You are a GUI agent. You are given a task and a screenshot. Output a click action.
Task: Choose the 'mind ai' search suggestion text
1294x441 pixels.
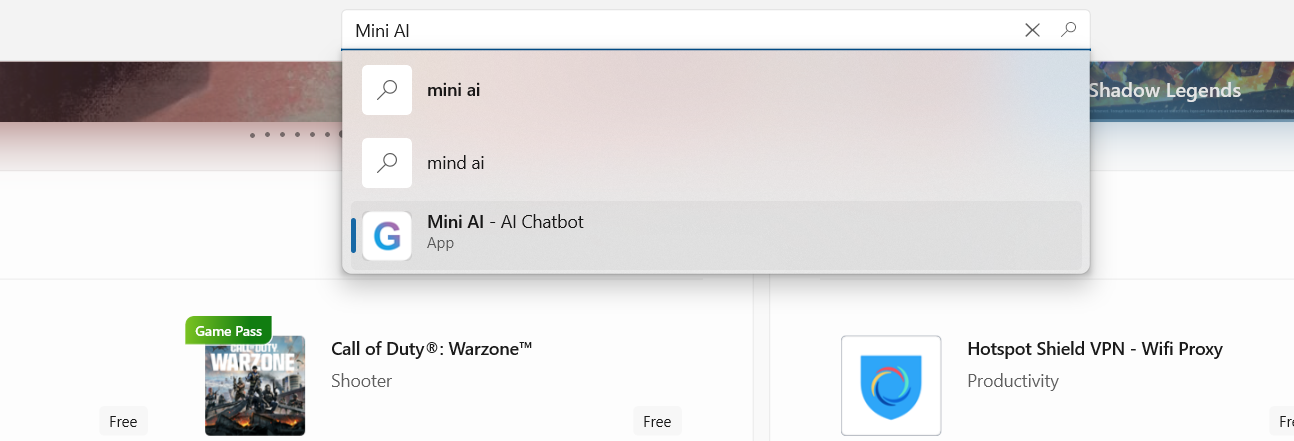point(456,162)
